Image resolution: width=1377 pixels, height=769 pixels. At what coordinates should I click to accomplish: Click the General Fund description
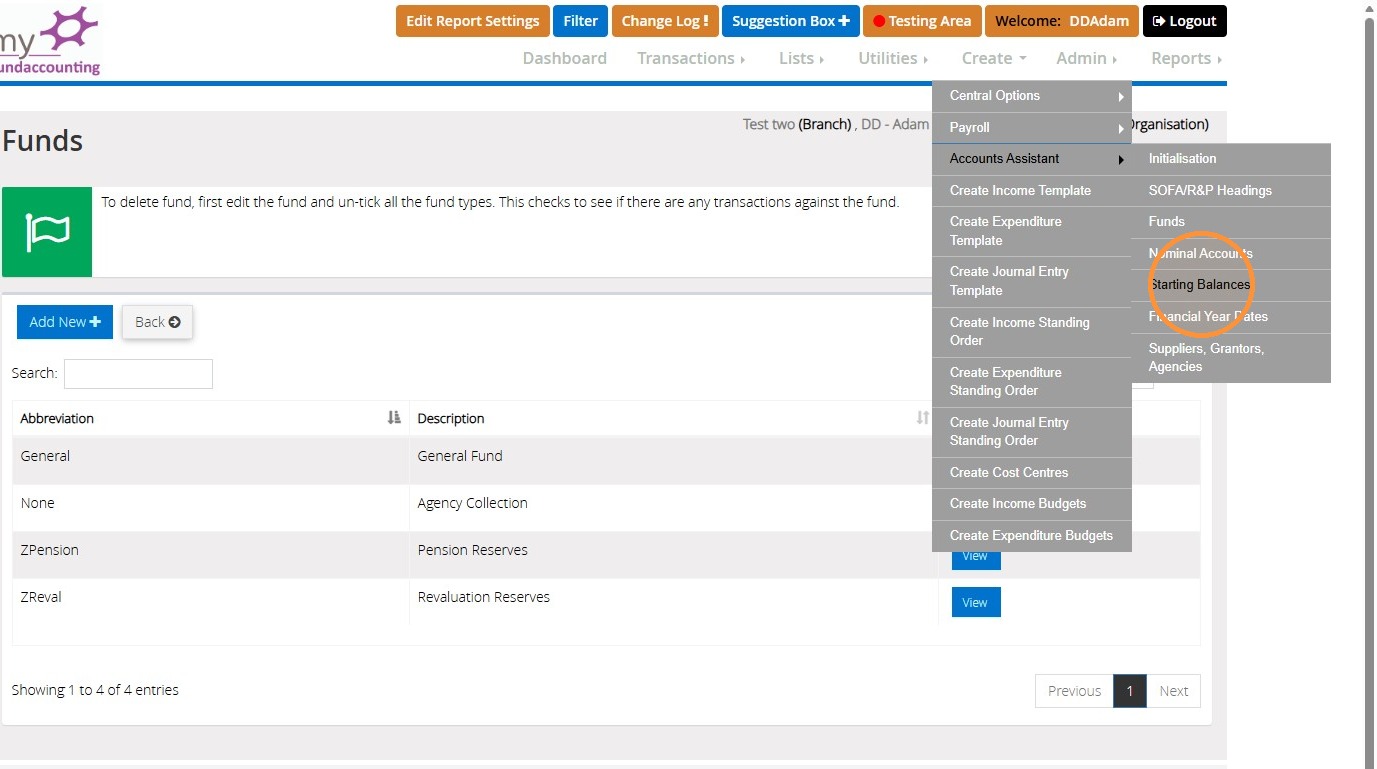[x=460, y=456]
